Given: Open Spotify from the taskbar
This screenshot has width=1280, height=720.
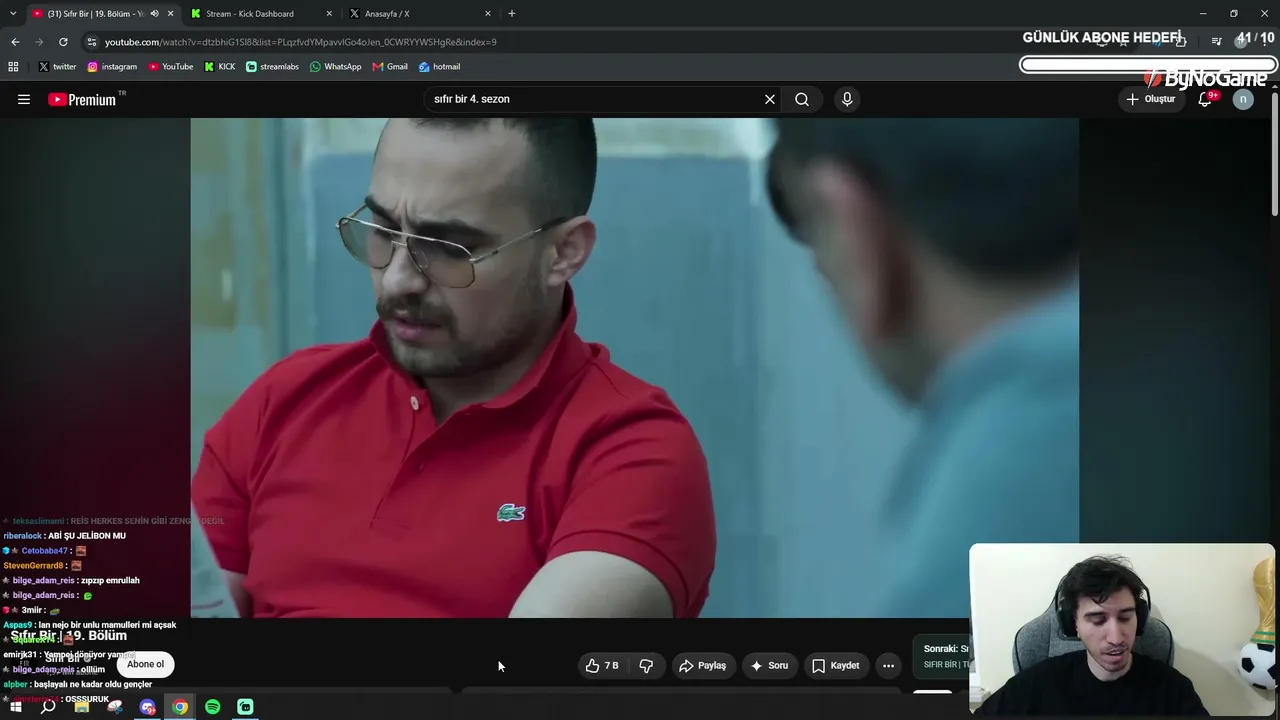Looking at the screenshot, I should (x=213, y=707).
